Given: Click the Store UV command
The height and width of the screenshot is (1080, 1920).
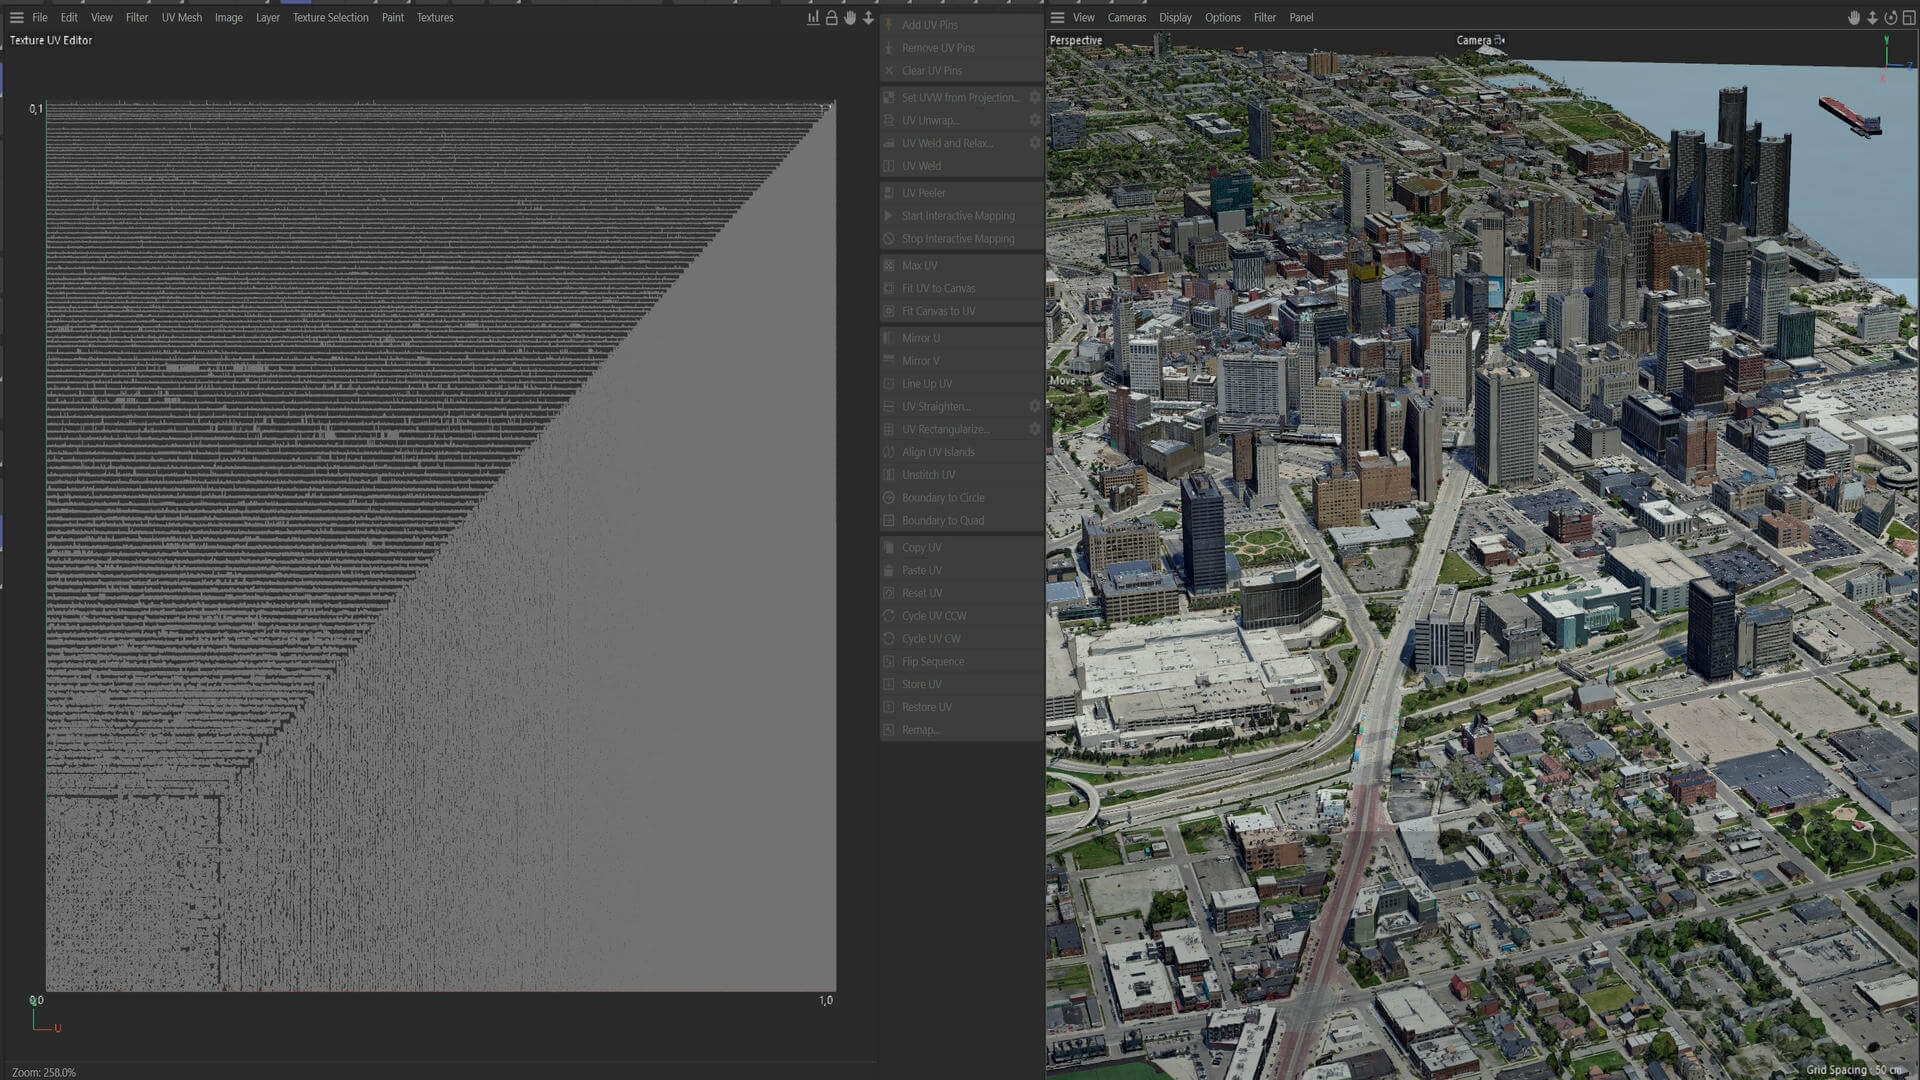Looking at the screenshot, I should click(x=961, y=685).
